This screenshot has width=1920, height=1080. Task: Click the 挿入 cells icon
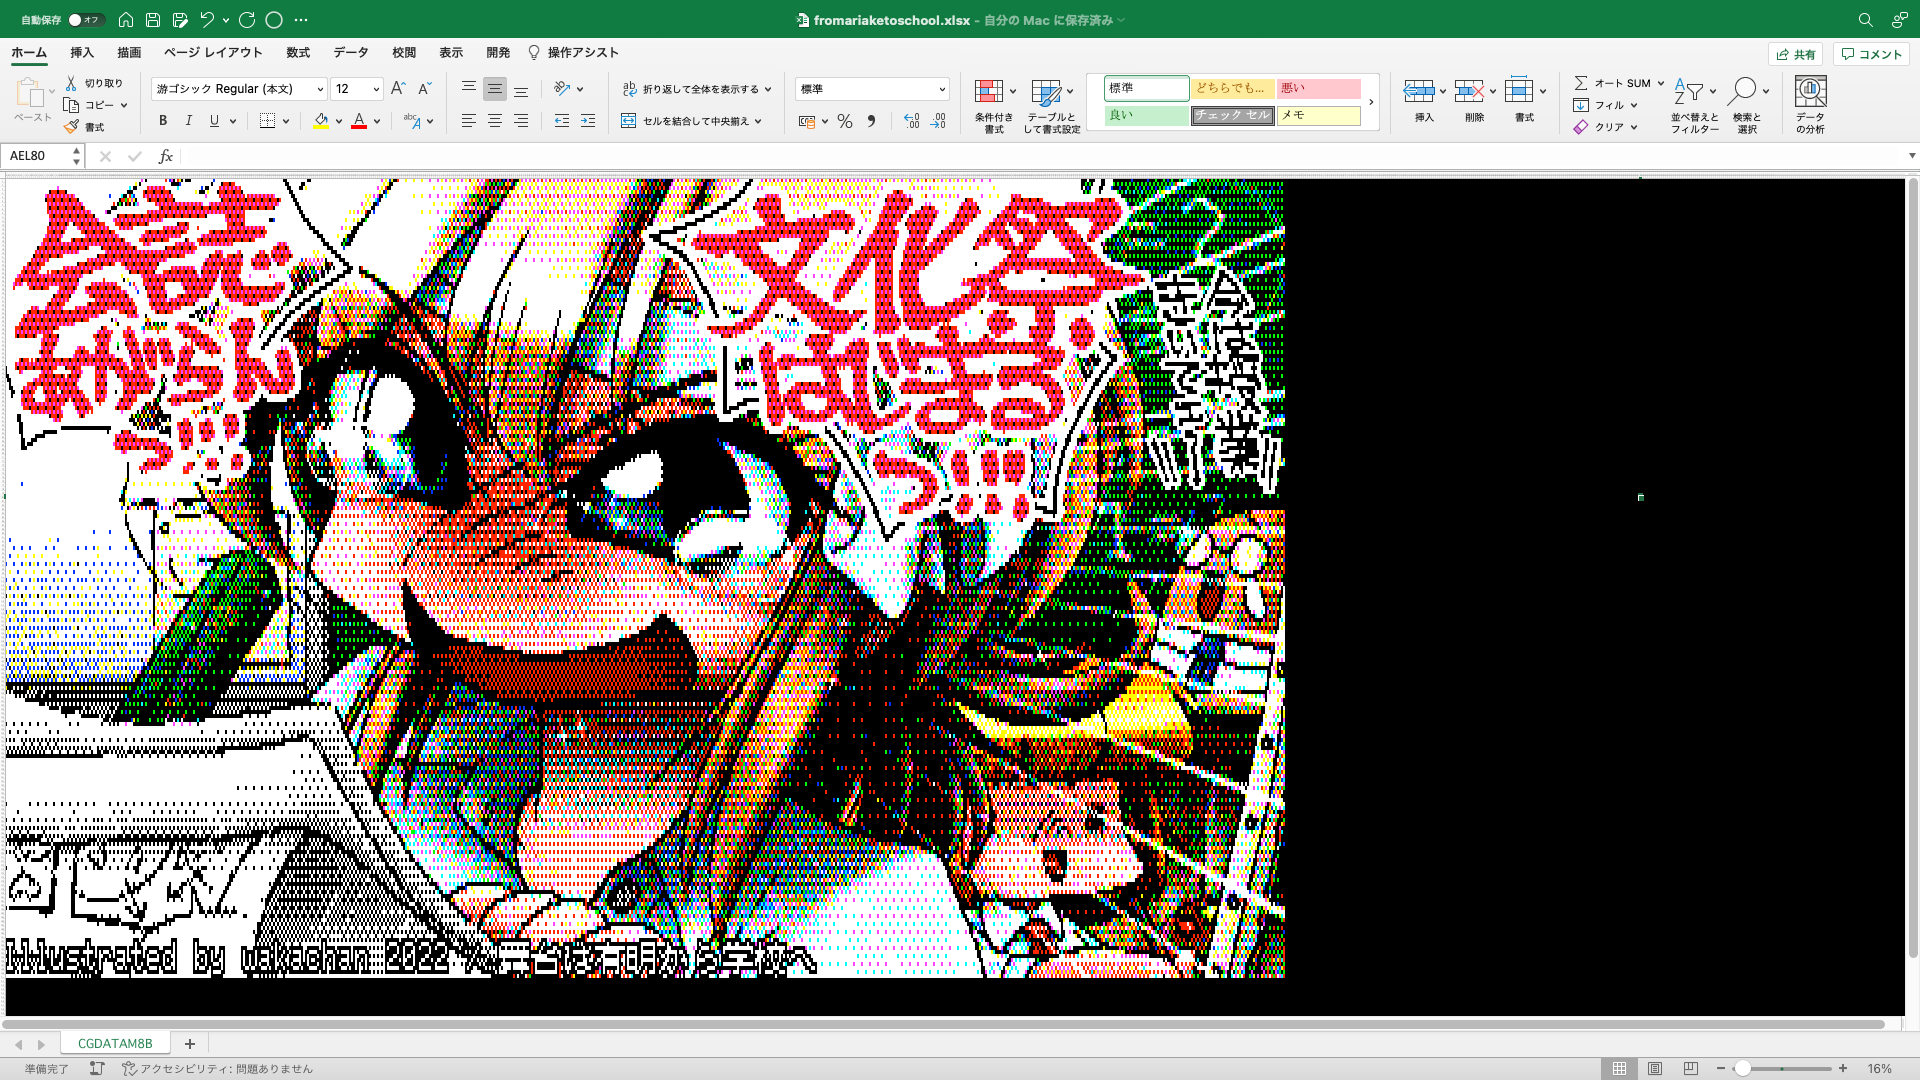[1419, 91]
